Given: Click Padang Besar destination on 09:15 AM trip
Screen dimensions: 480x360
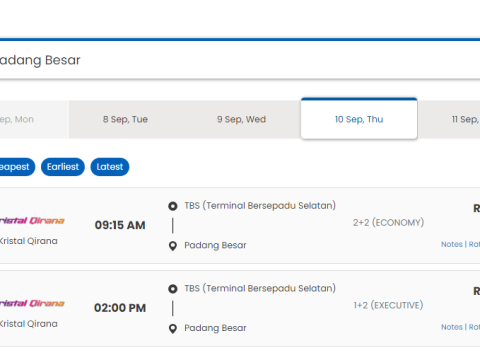Looking at the screenshot, I should (215, 245).
